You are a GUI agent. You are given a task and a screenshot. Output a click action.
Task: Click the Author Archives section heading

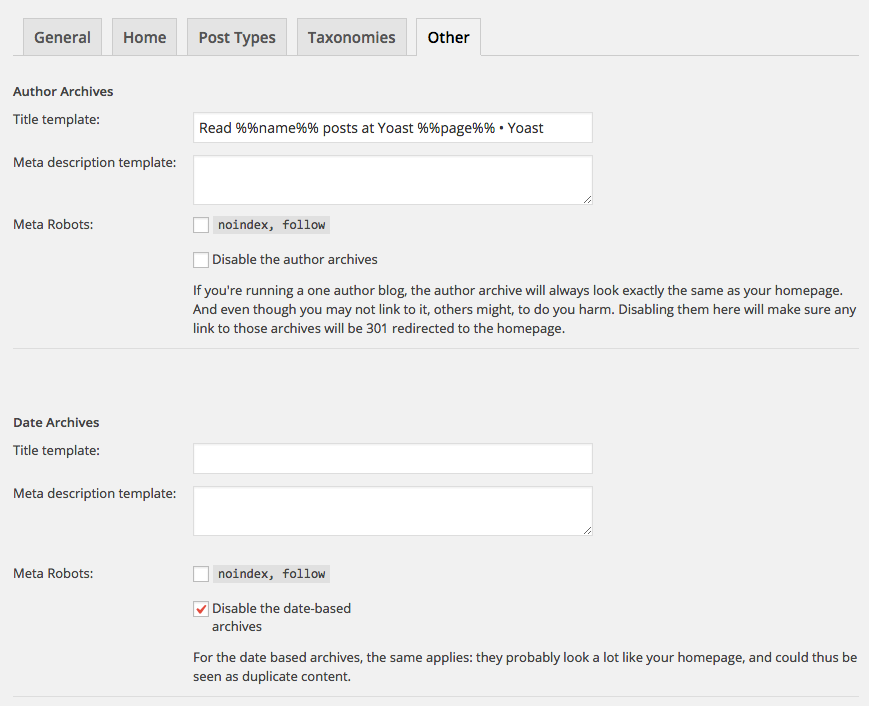63,91
